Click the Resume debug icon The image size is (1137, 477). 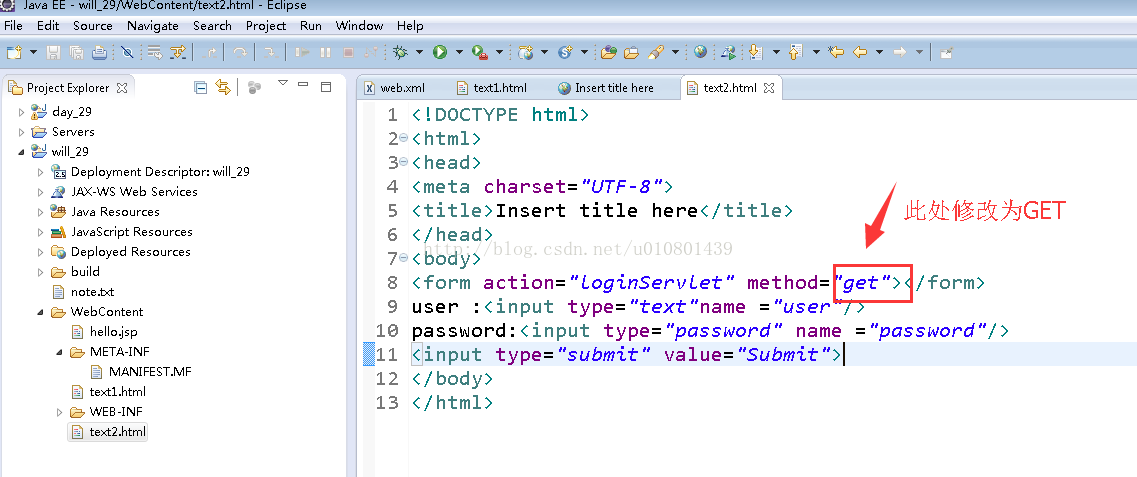click(302, 52)
